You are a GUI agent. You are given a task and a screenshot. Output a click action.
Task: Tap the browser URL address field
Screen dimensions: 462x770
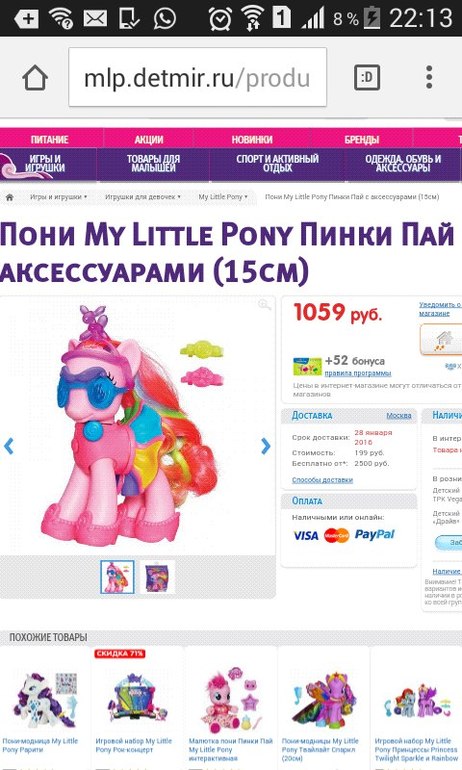tap(197, 77)
